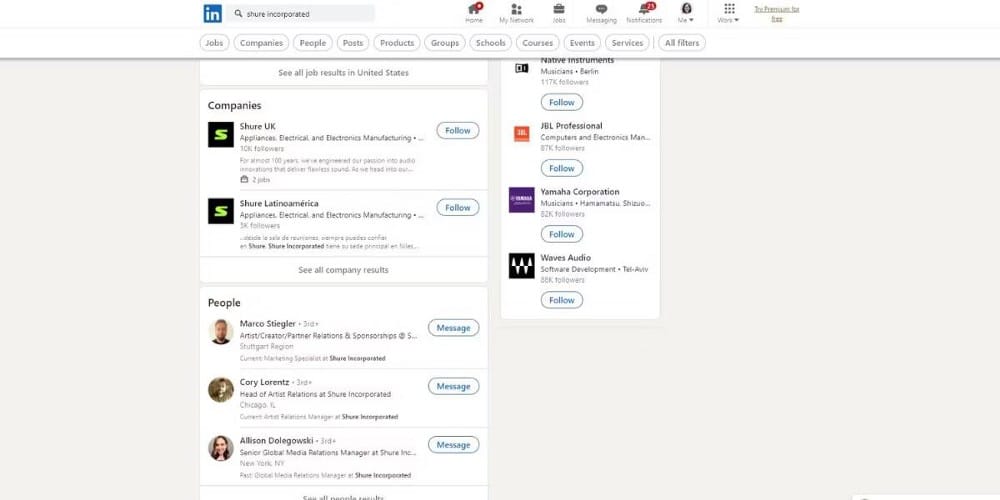Open the Shure UK logo
Viewport: 1000px width, 500px height.
pyautogui.click(x=221, y=135)
